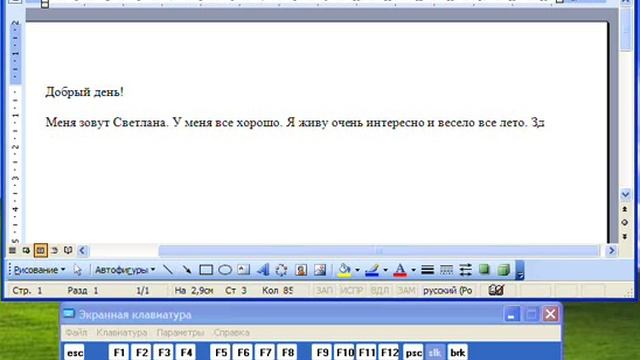Toggle ЗАМ overtype mode indicator
The width and height of the screenshot is (640, 360).
click(406, 291)
